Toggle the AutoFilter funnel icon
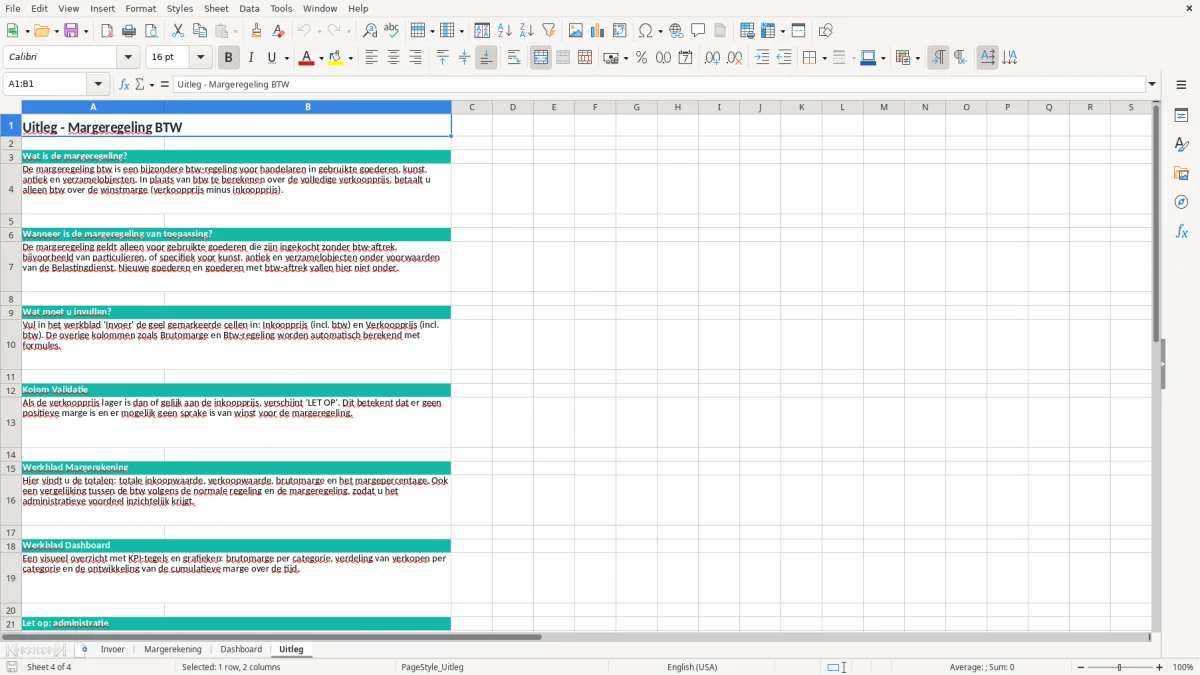Screen dimensions: 1200x675 pyautogui.click(x=548, y=31)
